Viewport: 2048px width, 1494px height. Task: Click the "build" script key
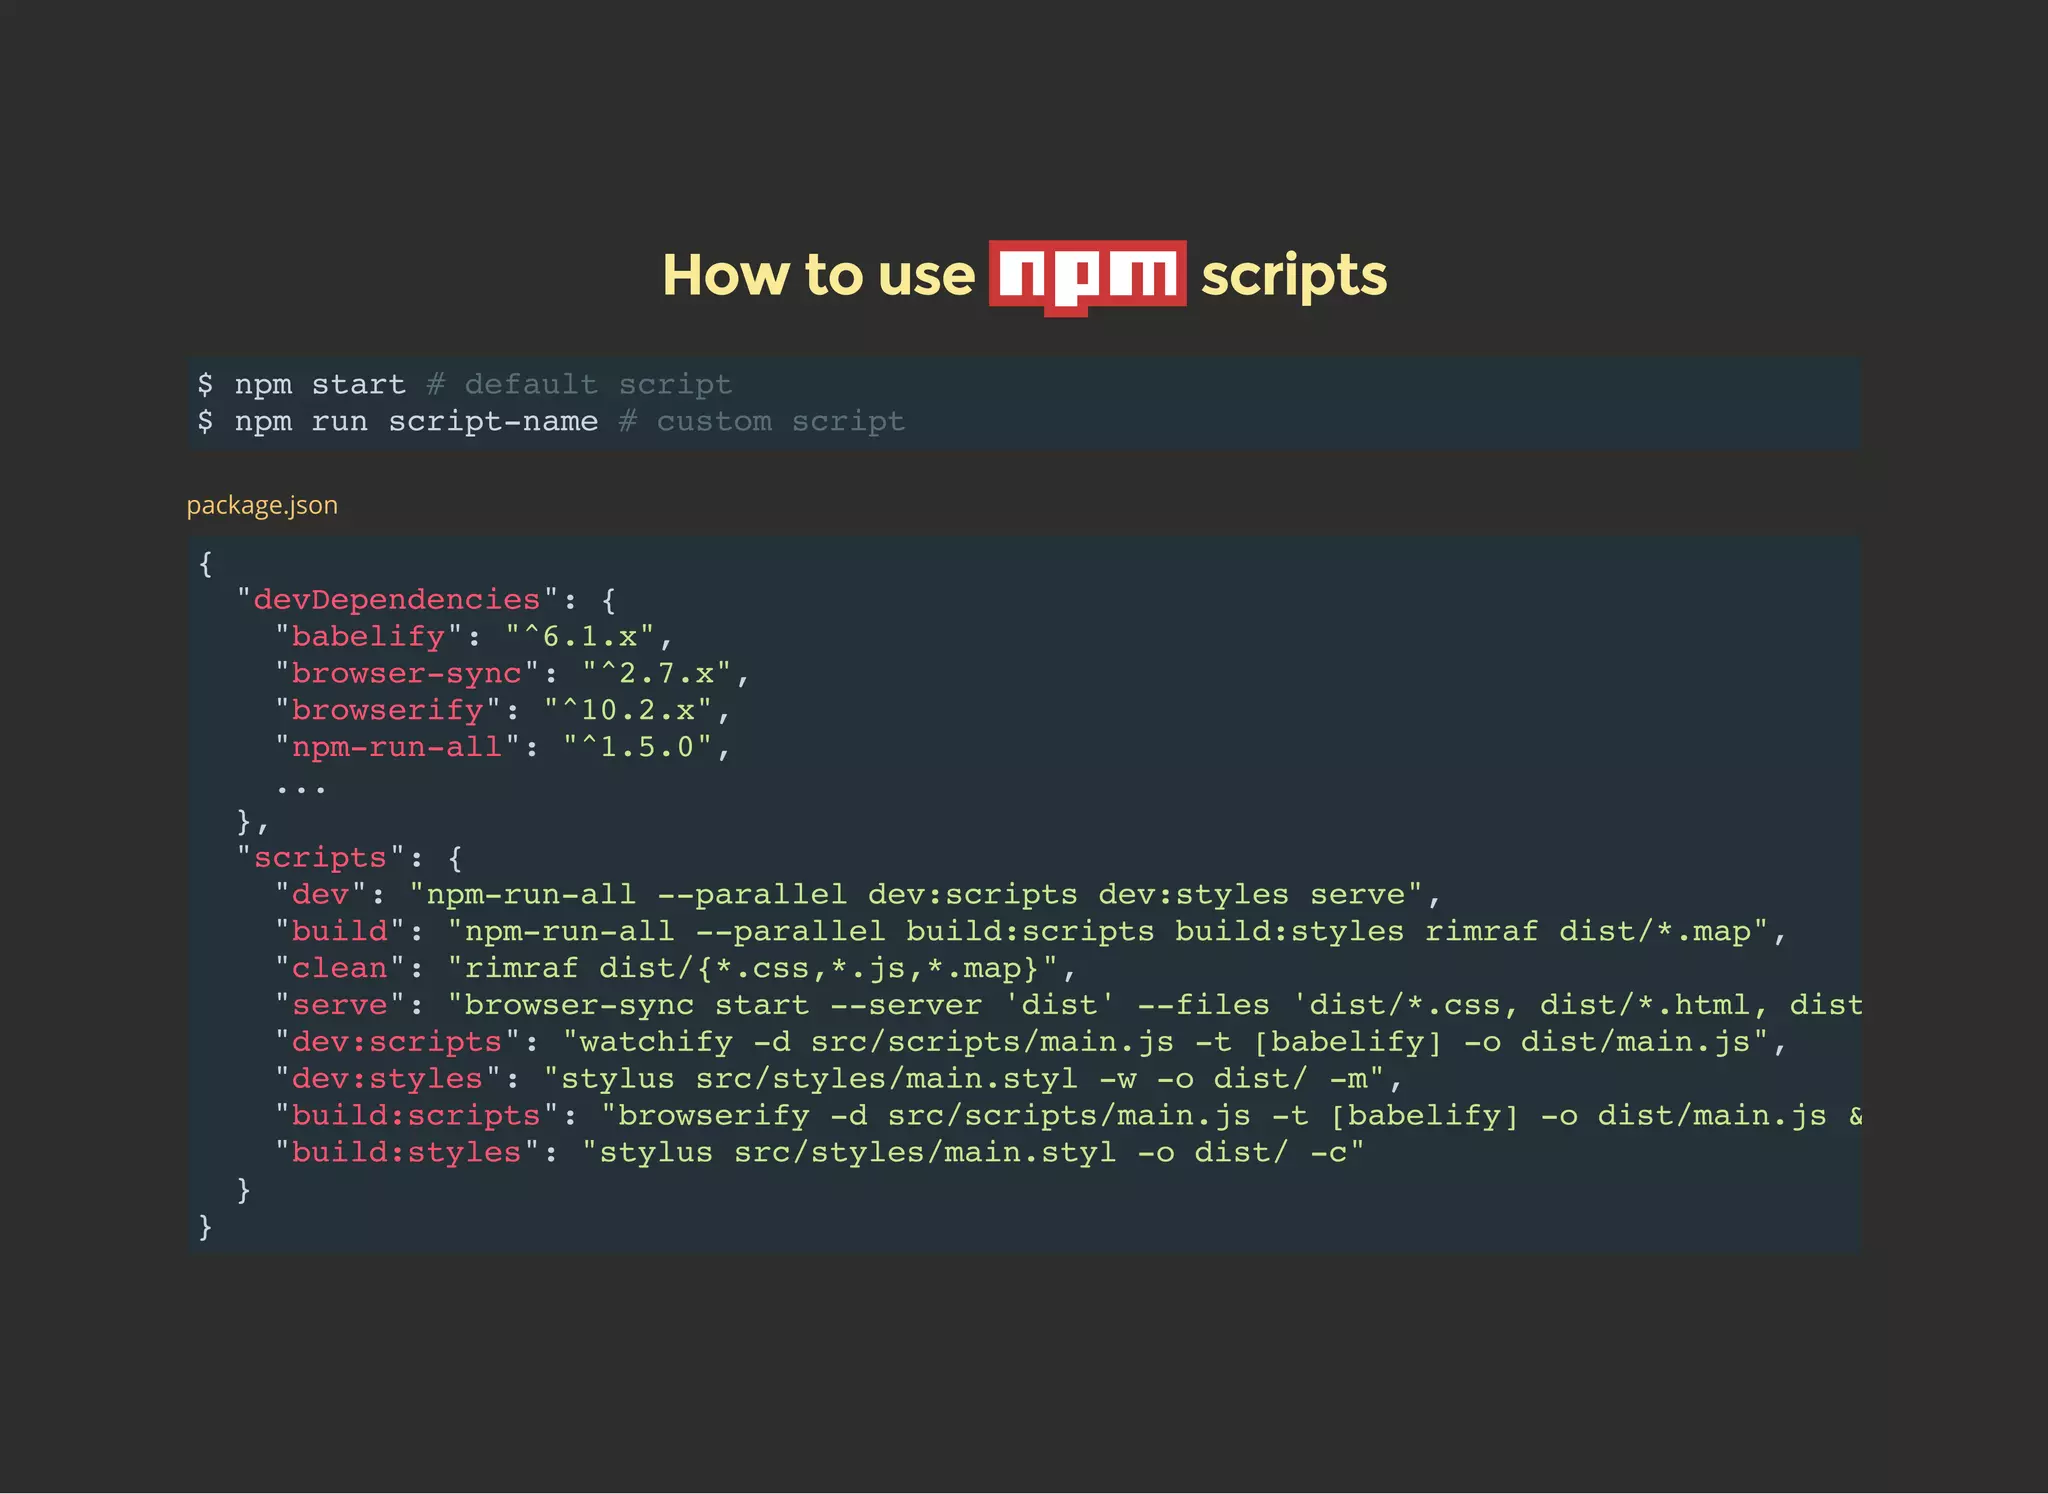pos(339,931)
